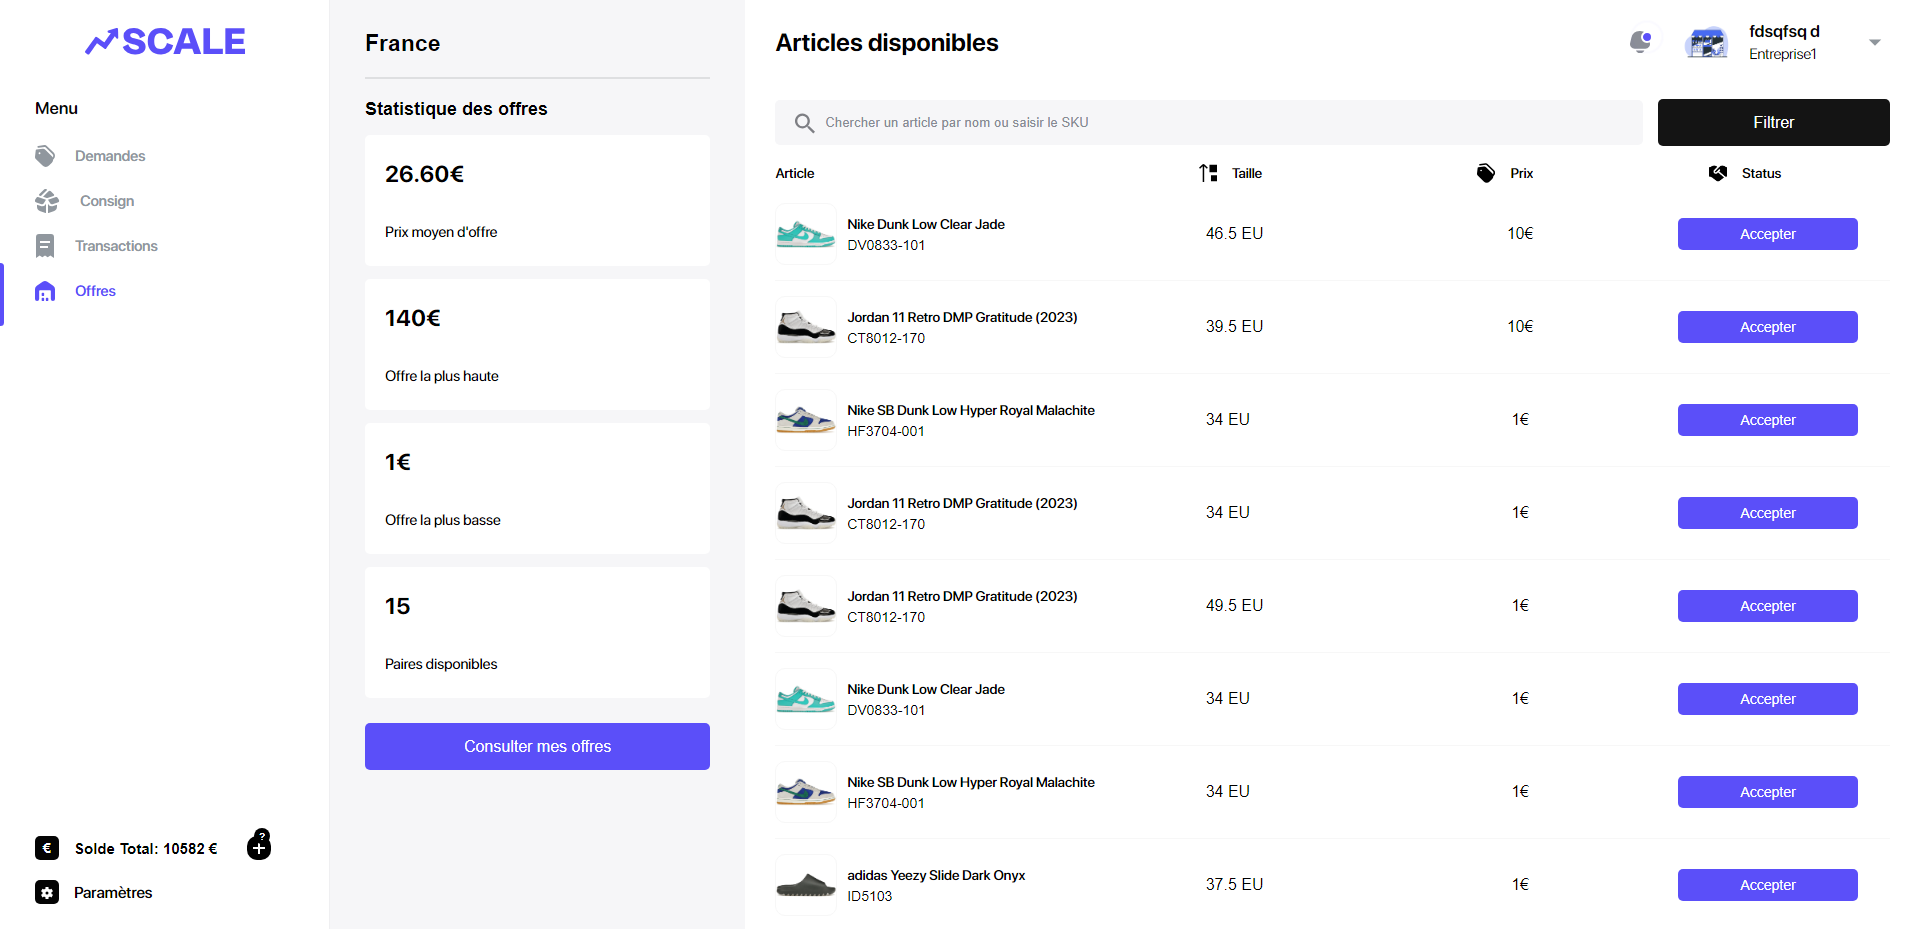Click the Status handshake icon
Viewport: 1920px width, 929px height.
1718,173
